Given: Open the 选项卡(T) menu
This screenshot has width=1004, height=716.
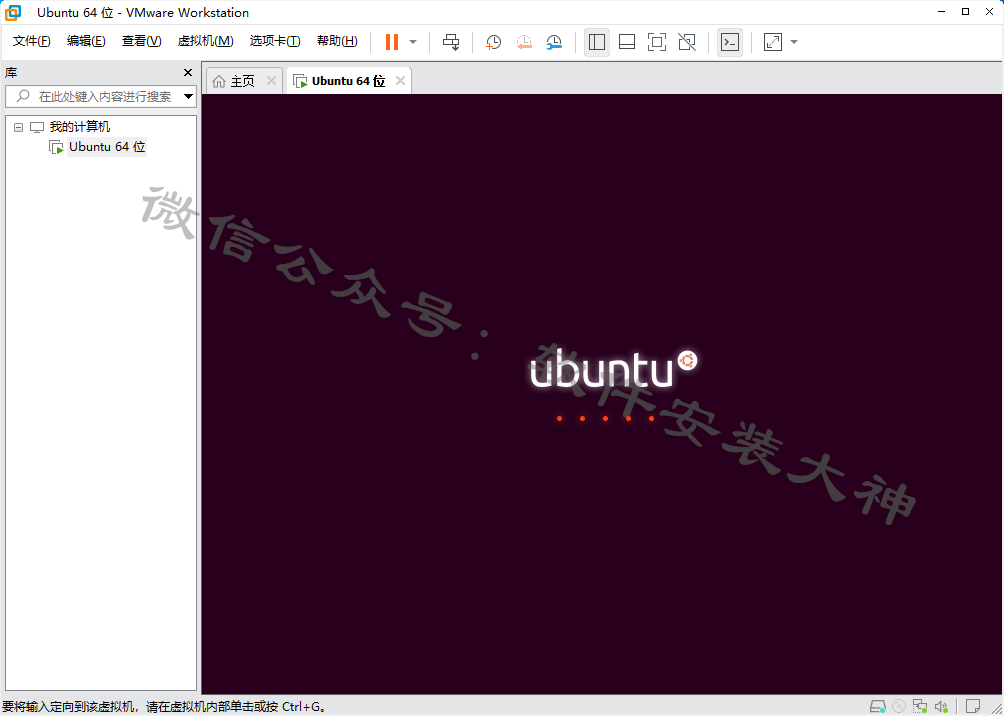Looking at the screenshot, I should (x=275, y=41).
